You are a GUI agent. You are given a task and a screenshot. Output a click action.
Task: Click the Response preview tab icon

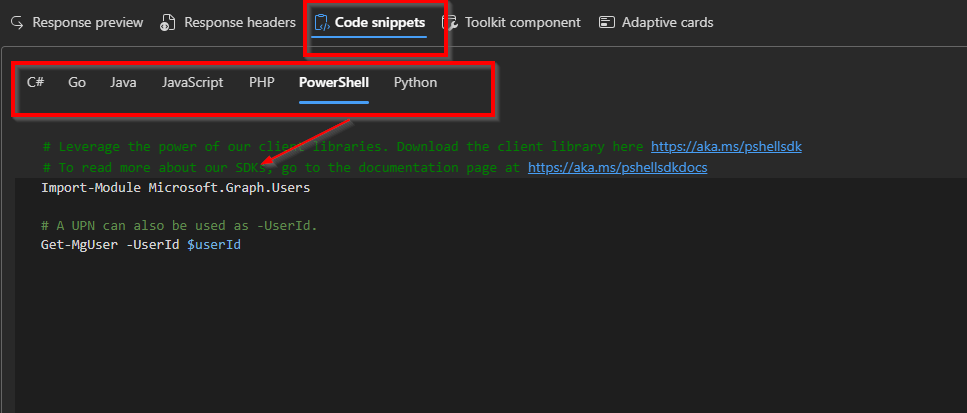pyautogui.click(x=16, y=22)
